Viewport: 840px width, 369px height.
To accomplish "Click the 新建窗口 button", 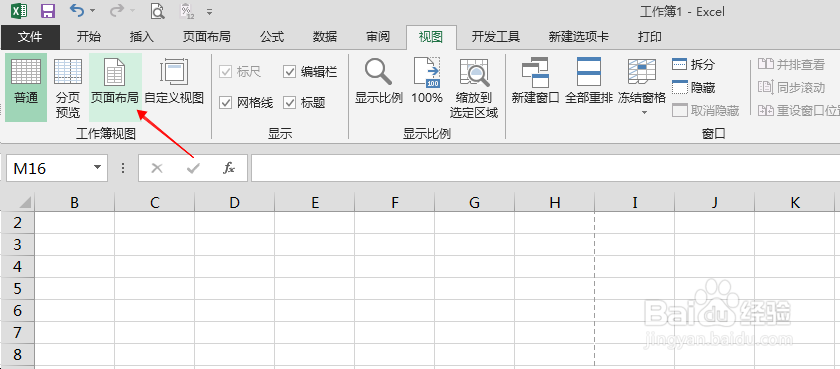I will (535, 82).
